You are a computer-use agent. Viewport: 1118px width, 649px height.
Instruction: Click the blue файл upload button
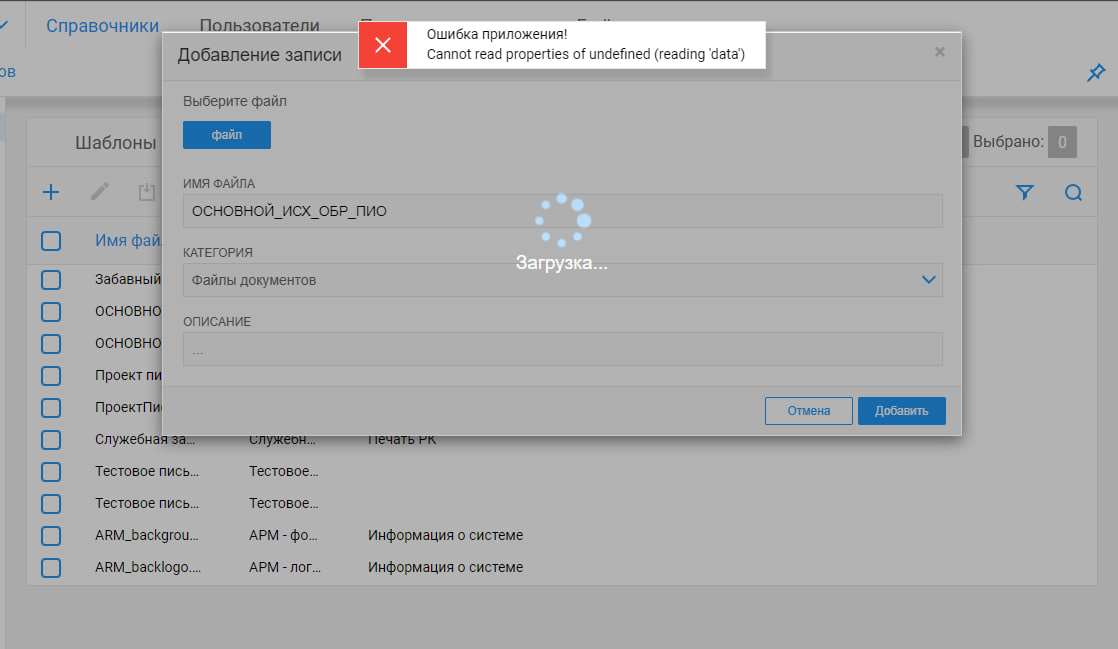pos(227,135)
